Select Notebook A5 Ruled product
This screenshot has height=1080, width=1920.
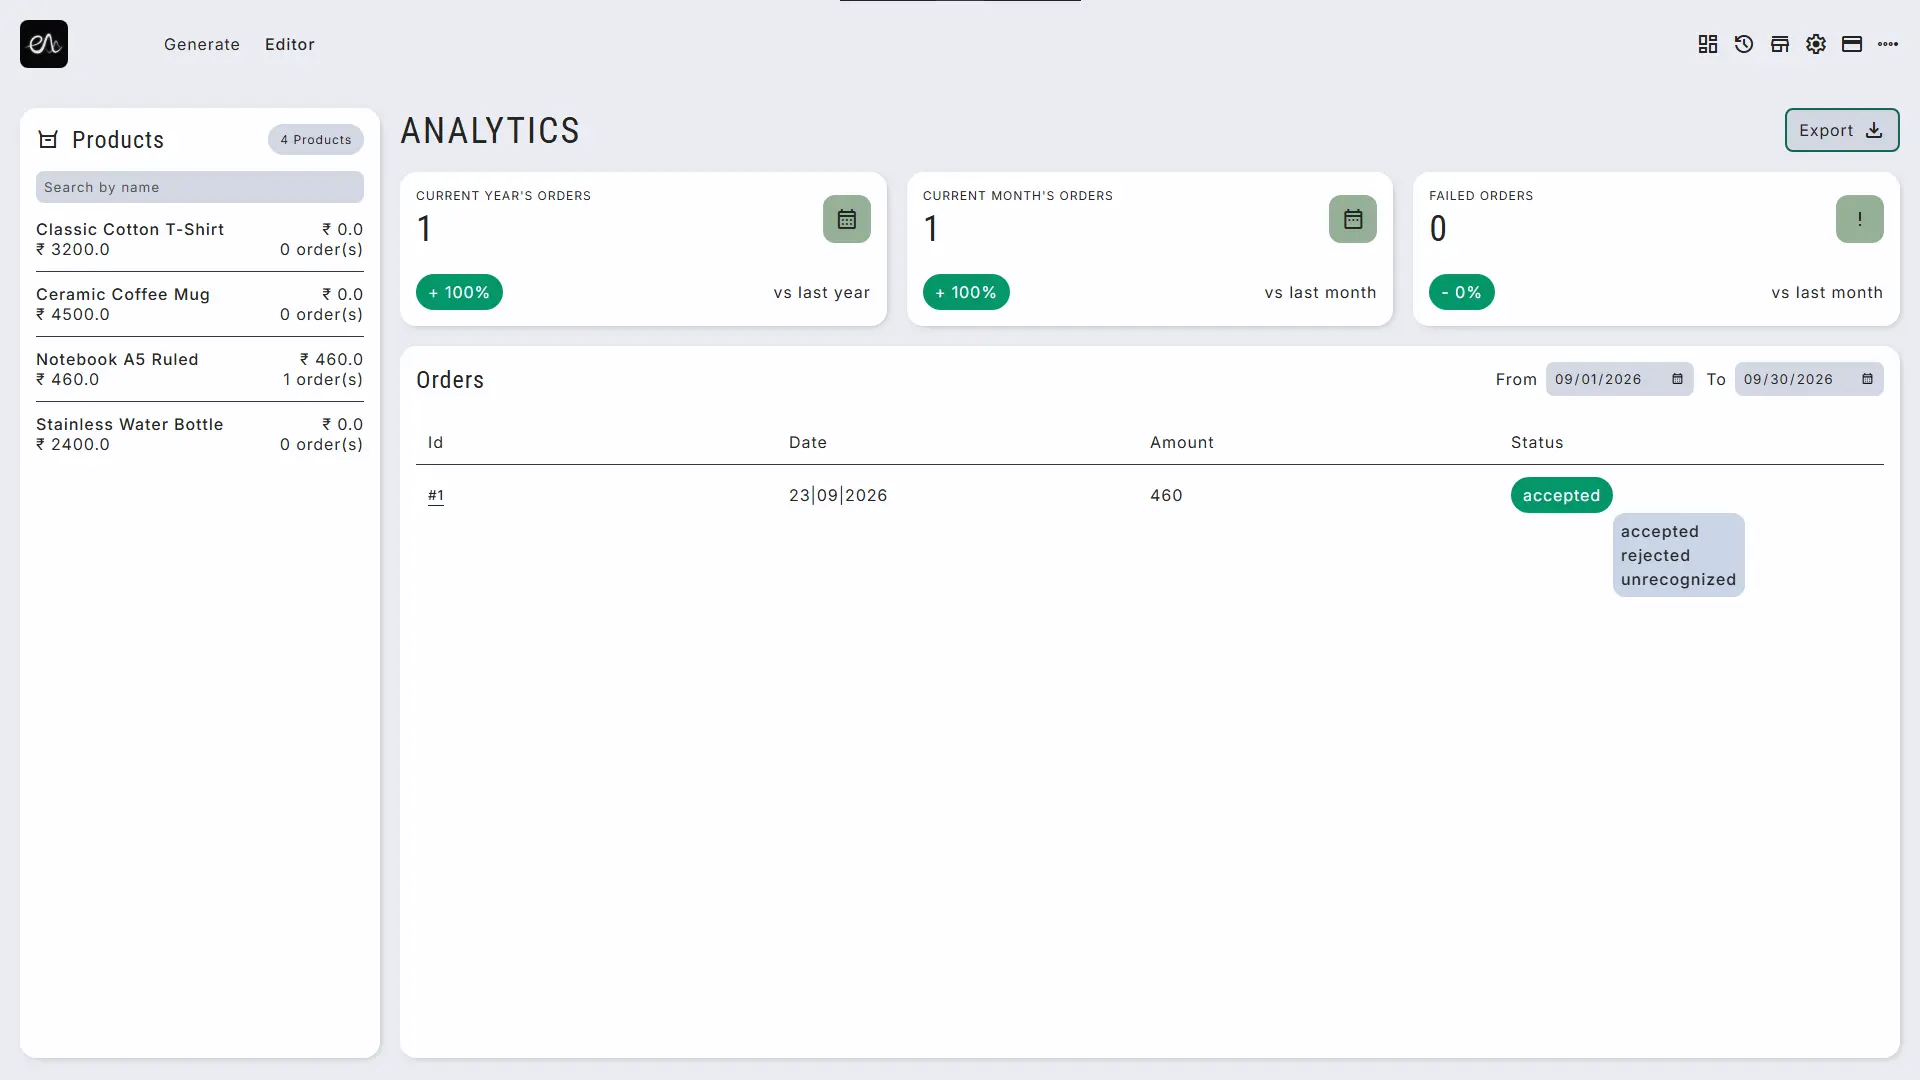coord(200,369)
